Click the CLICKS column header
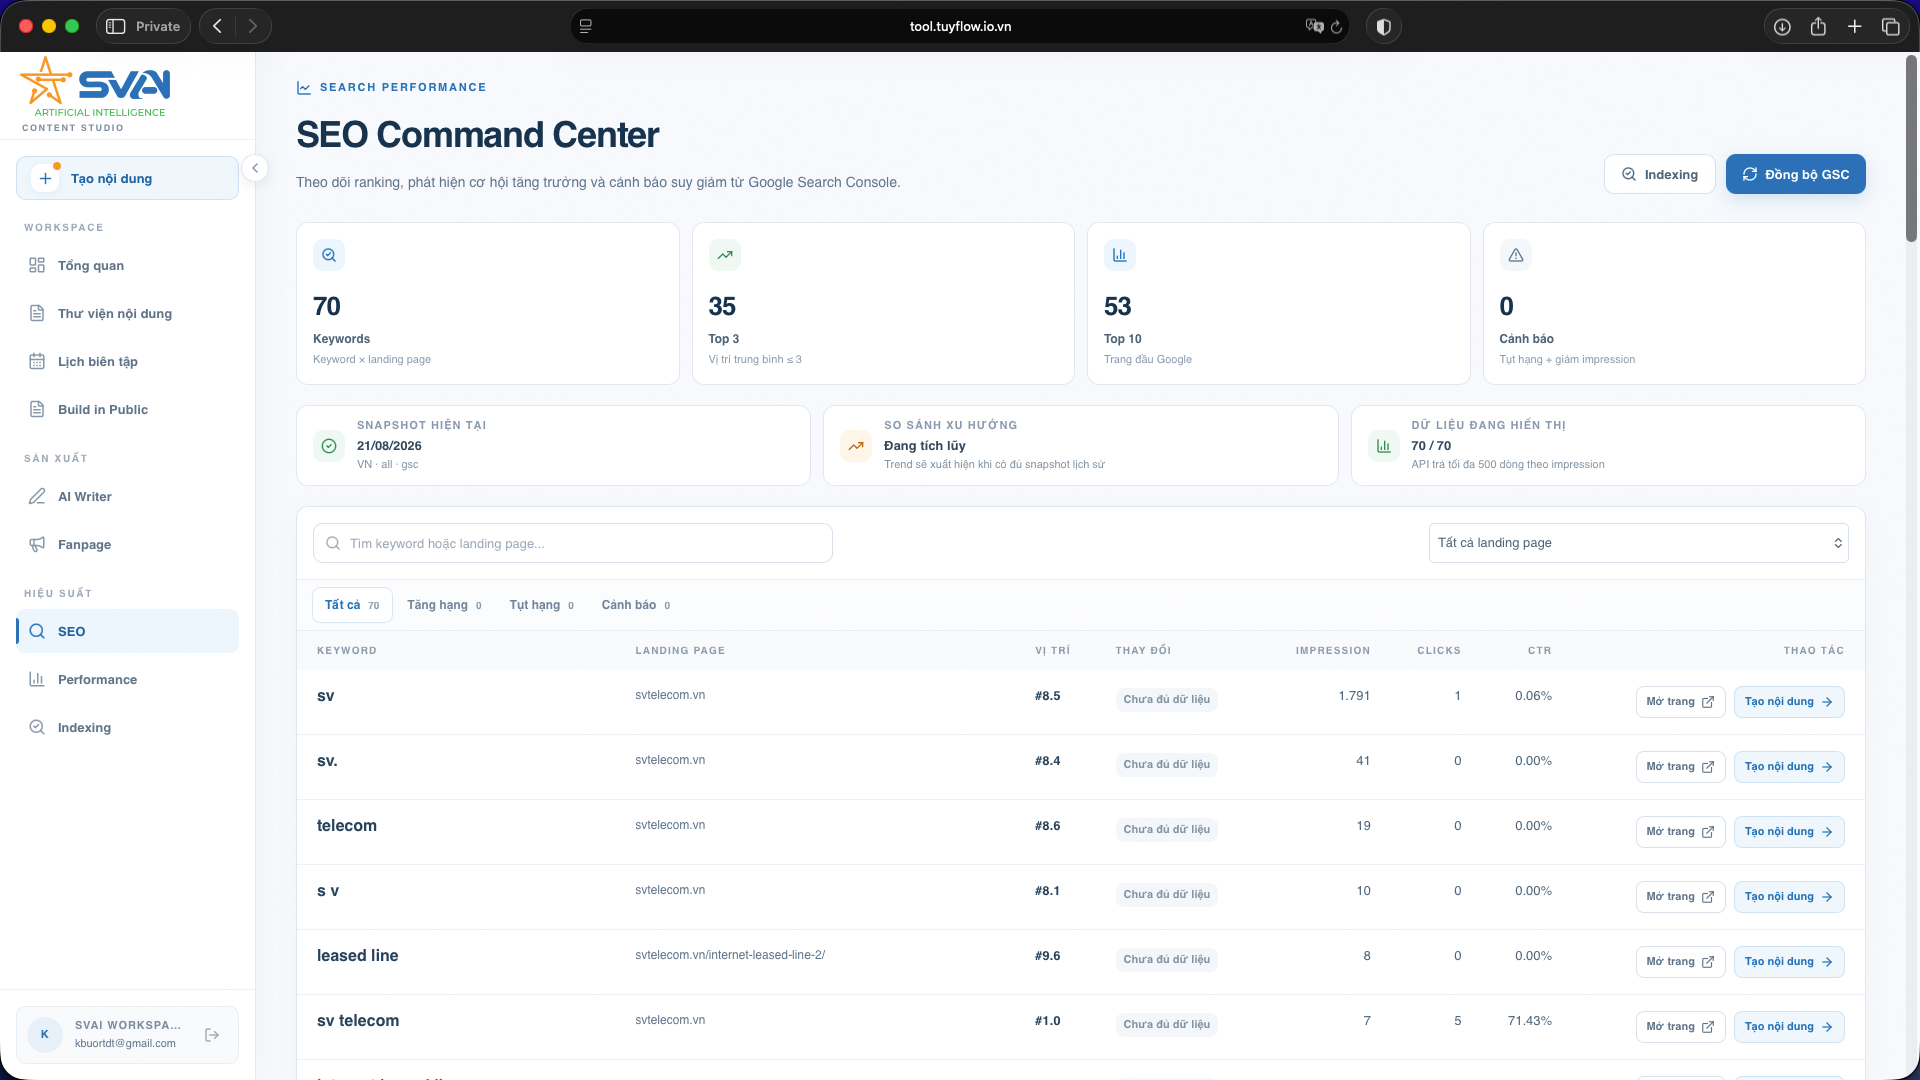The width and height of the screenshot is (1920, 1080). coord(1439,650)
